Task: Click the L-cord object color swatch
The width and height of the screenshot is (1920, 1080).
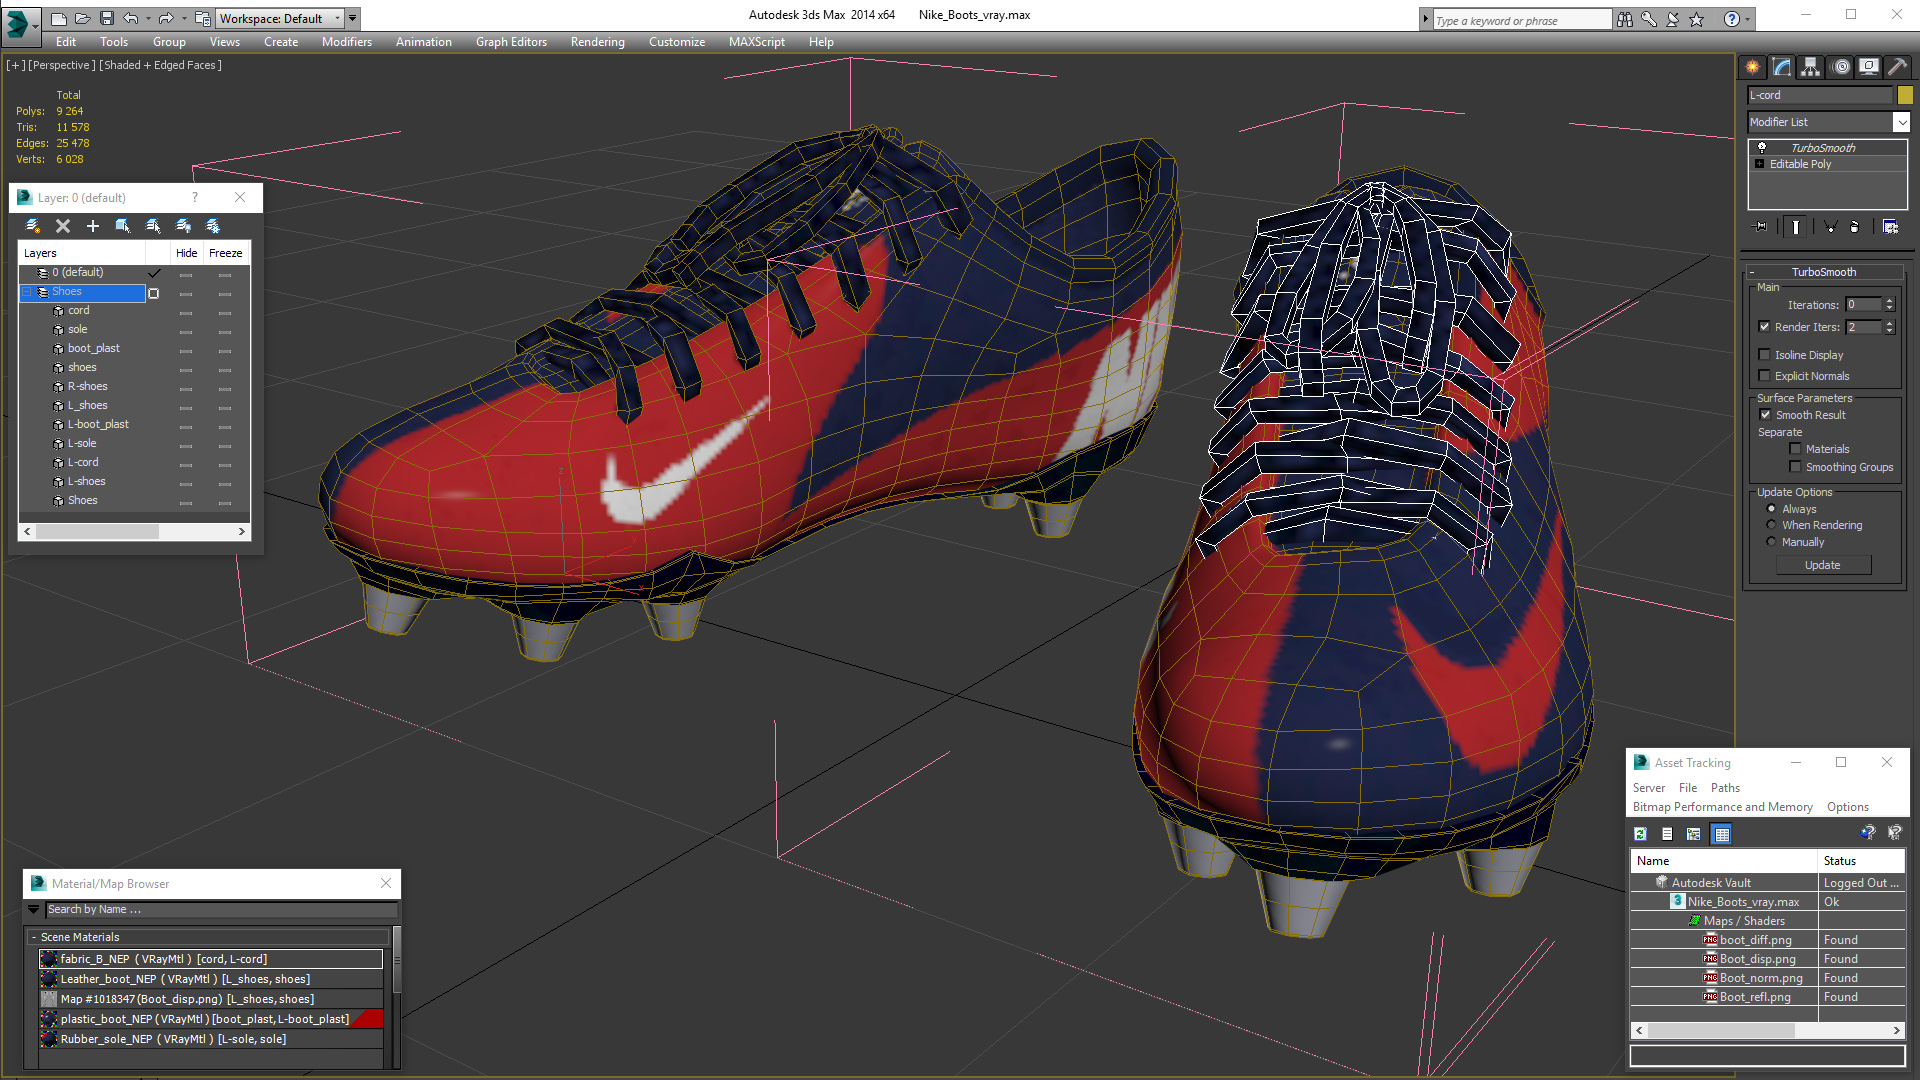Action: [x=1905, y=95]
